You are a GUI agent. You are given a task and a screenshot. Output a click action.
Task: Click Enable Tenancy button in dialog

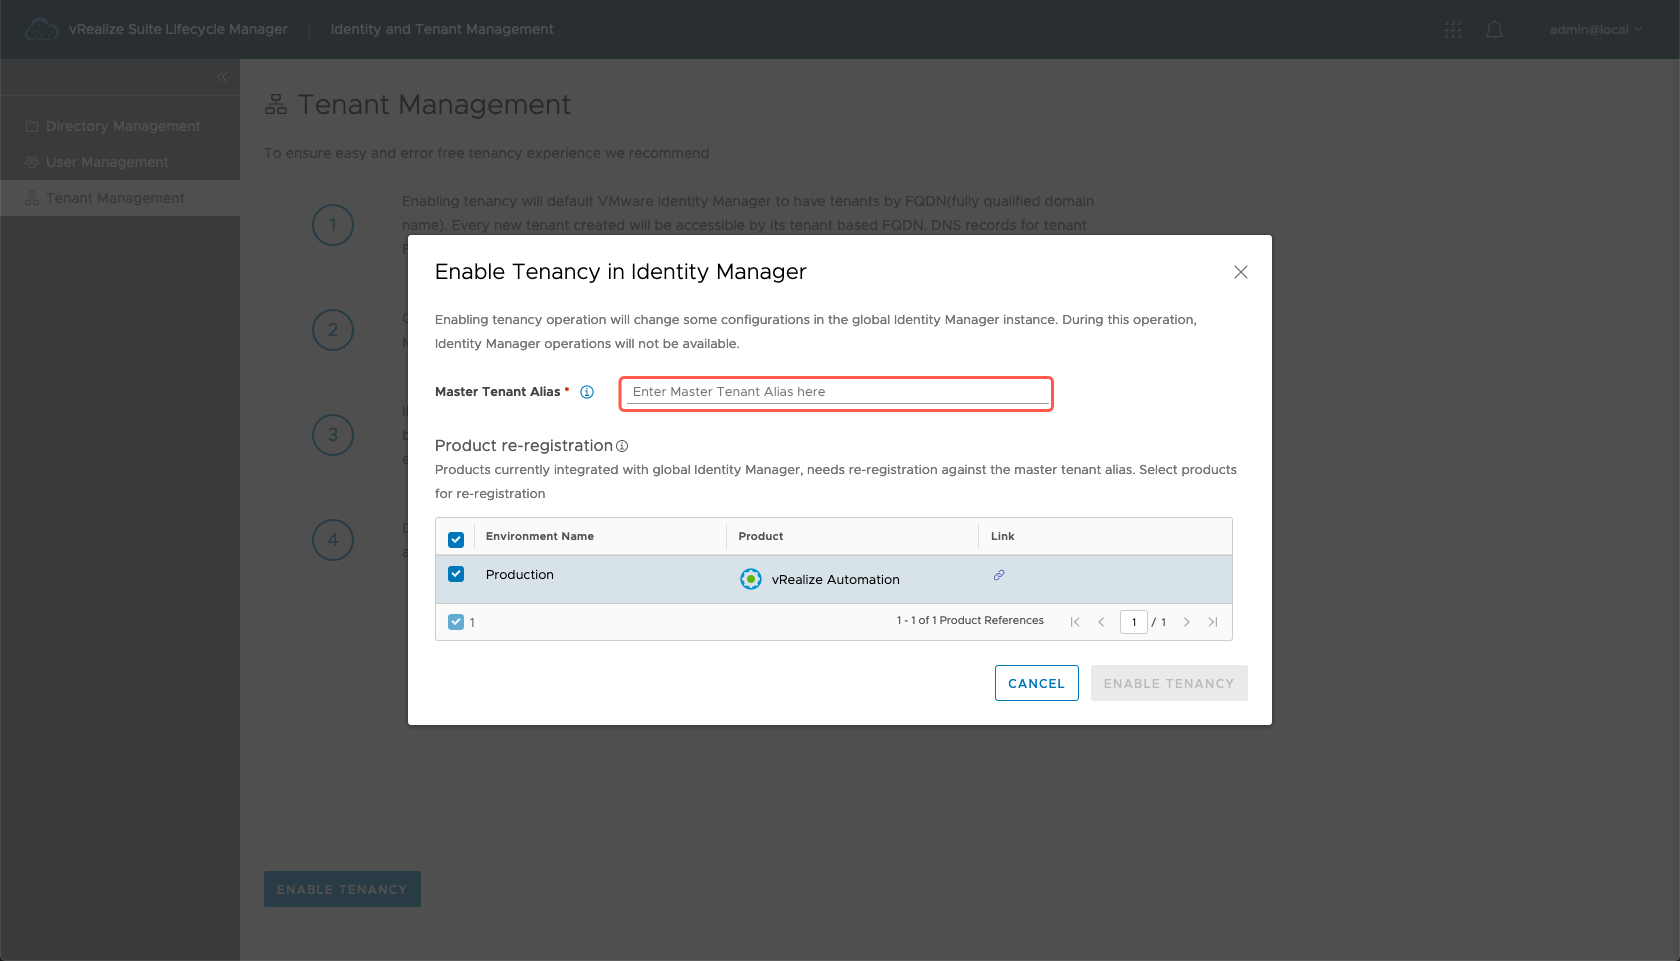[x=1168, y=683]
